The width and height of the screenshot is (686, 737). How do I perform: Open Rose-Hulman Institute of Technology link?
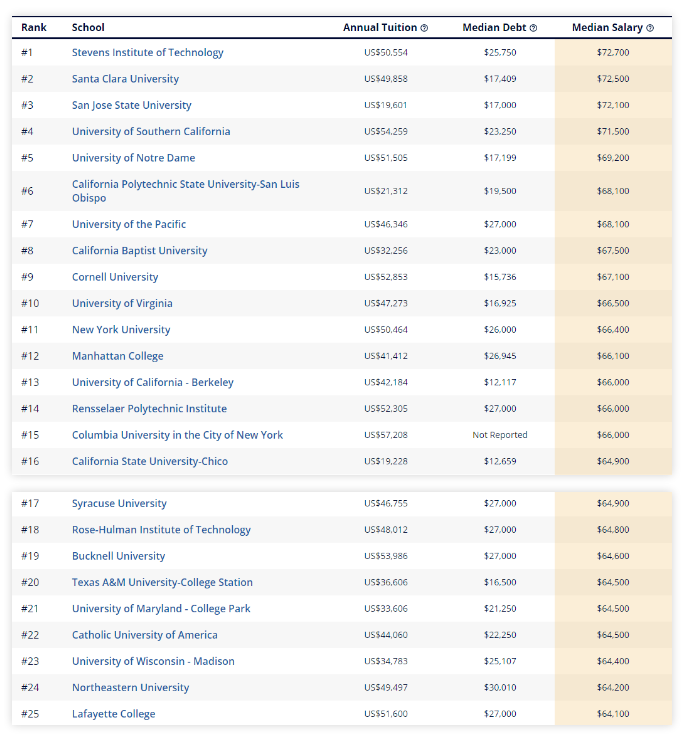coord(161,530)
